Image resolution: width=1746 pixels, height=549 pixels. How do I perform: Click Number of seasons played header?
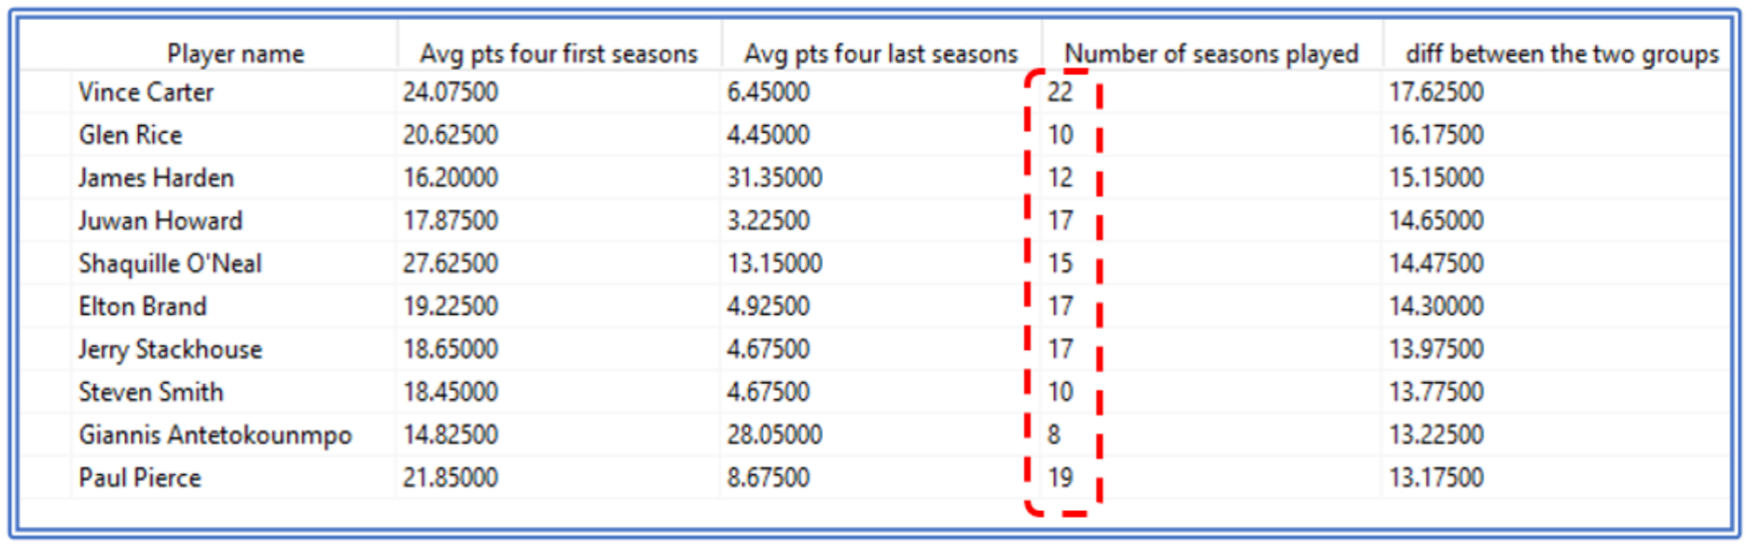coord(1211,53)
